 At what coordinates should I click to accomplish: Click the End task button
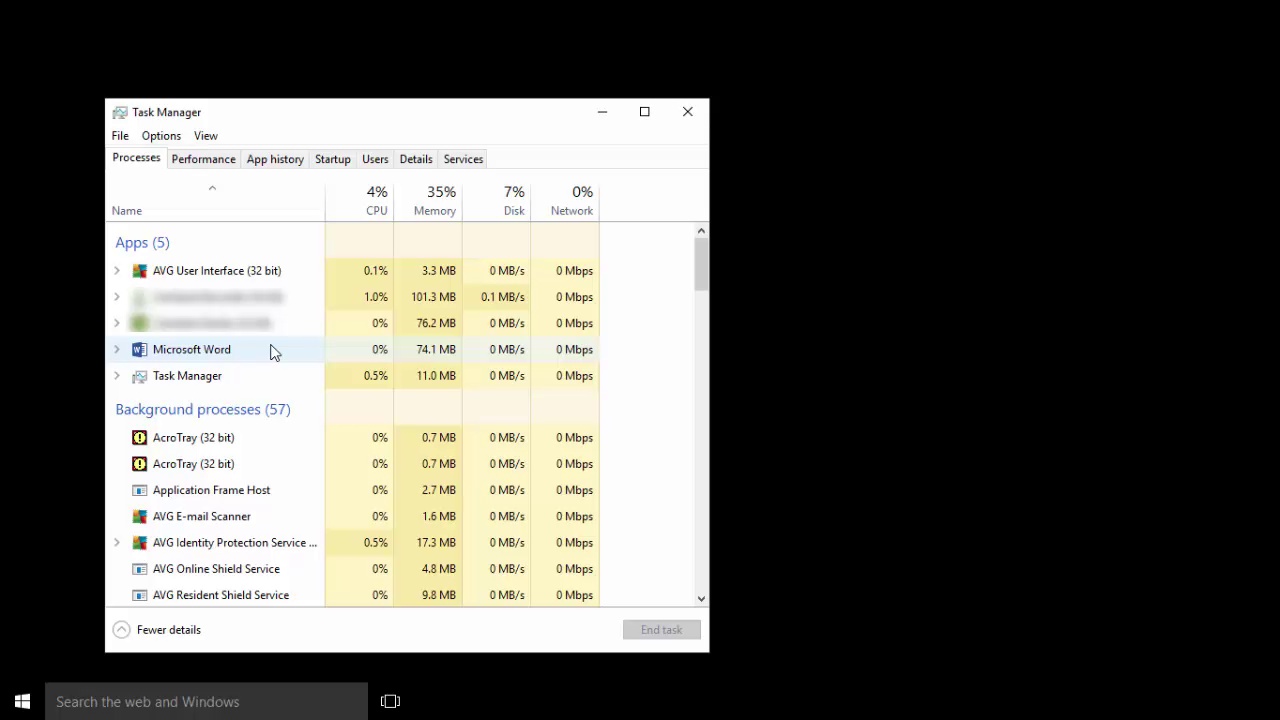(x=662, y=630)
